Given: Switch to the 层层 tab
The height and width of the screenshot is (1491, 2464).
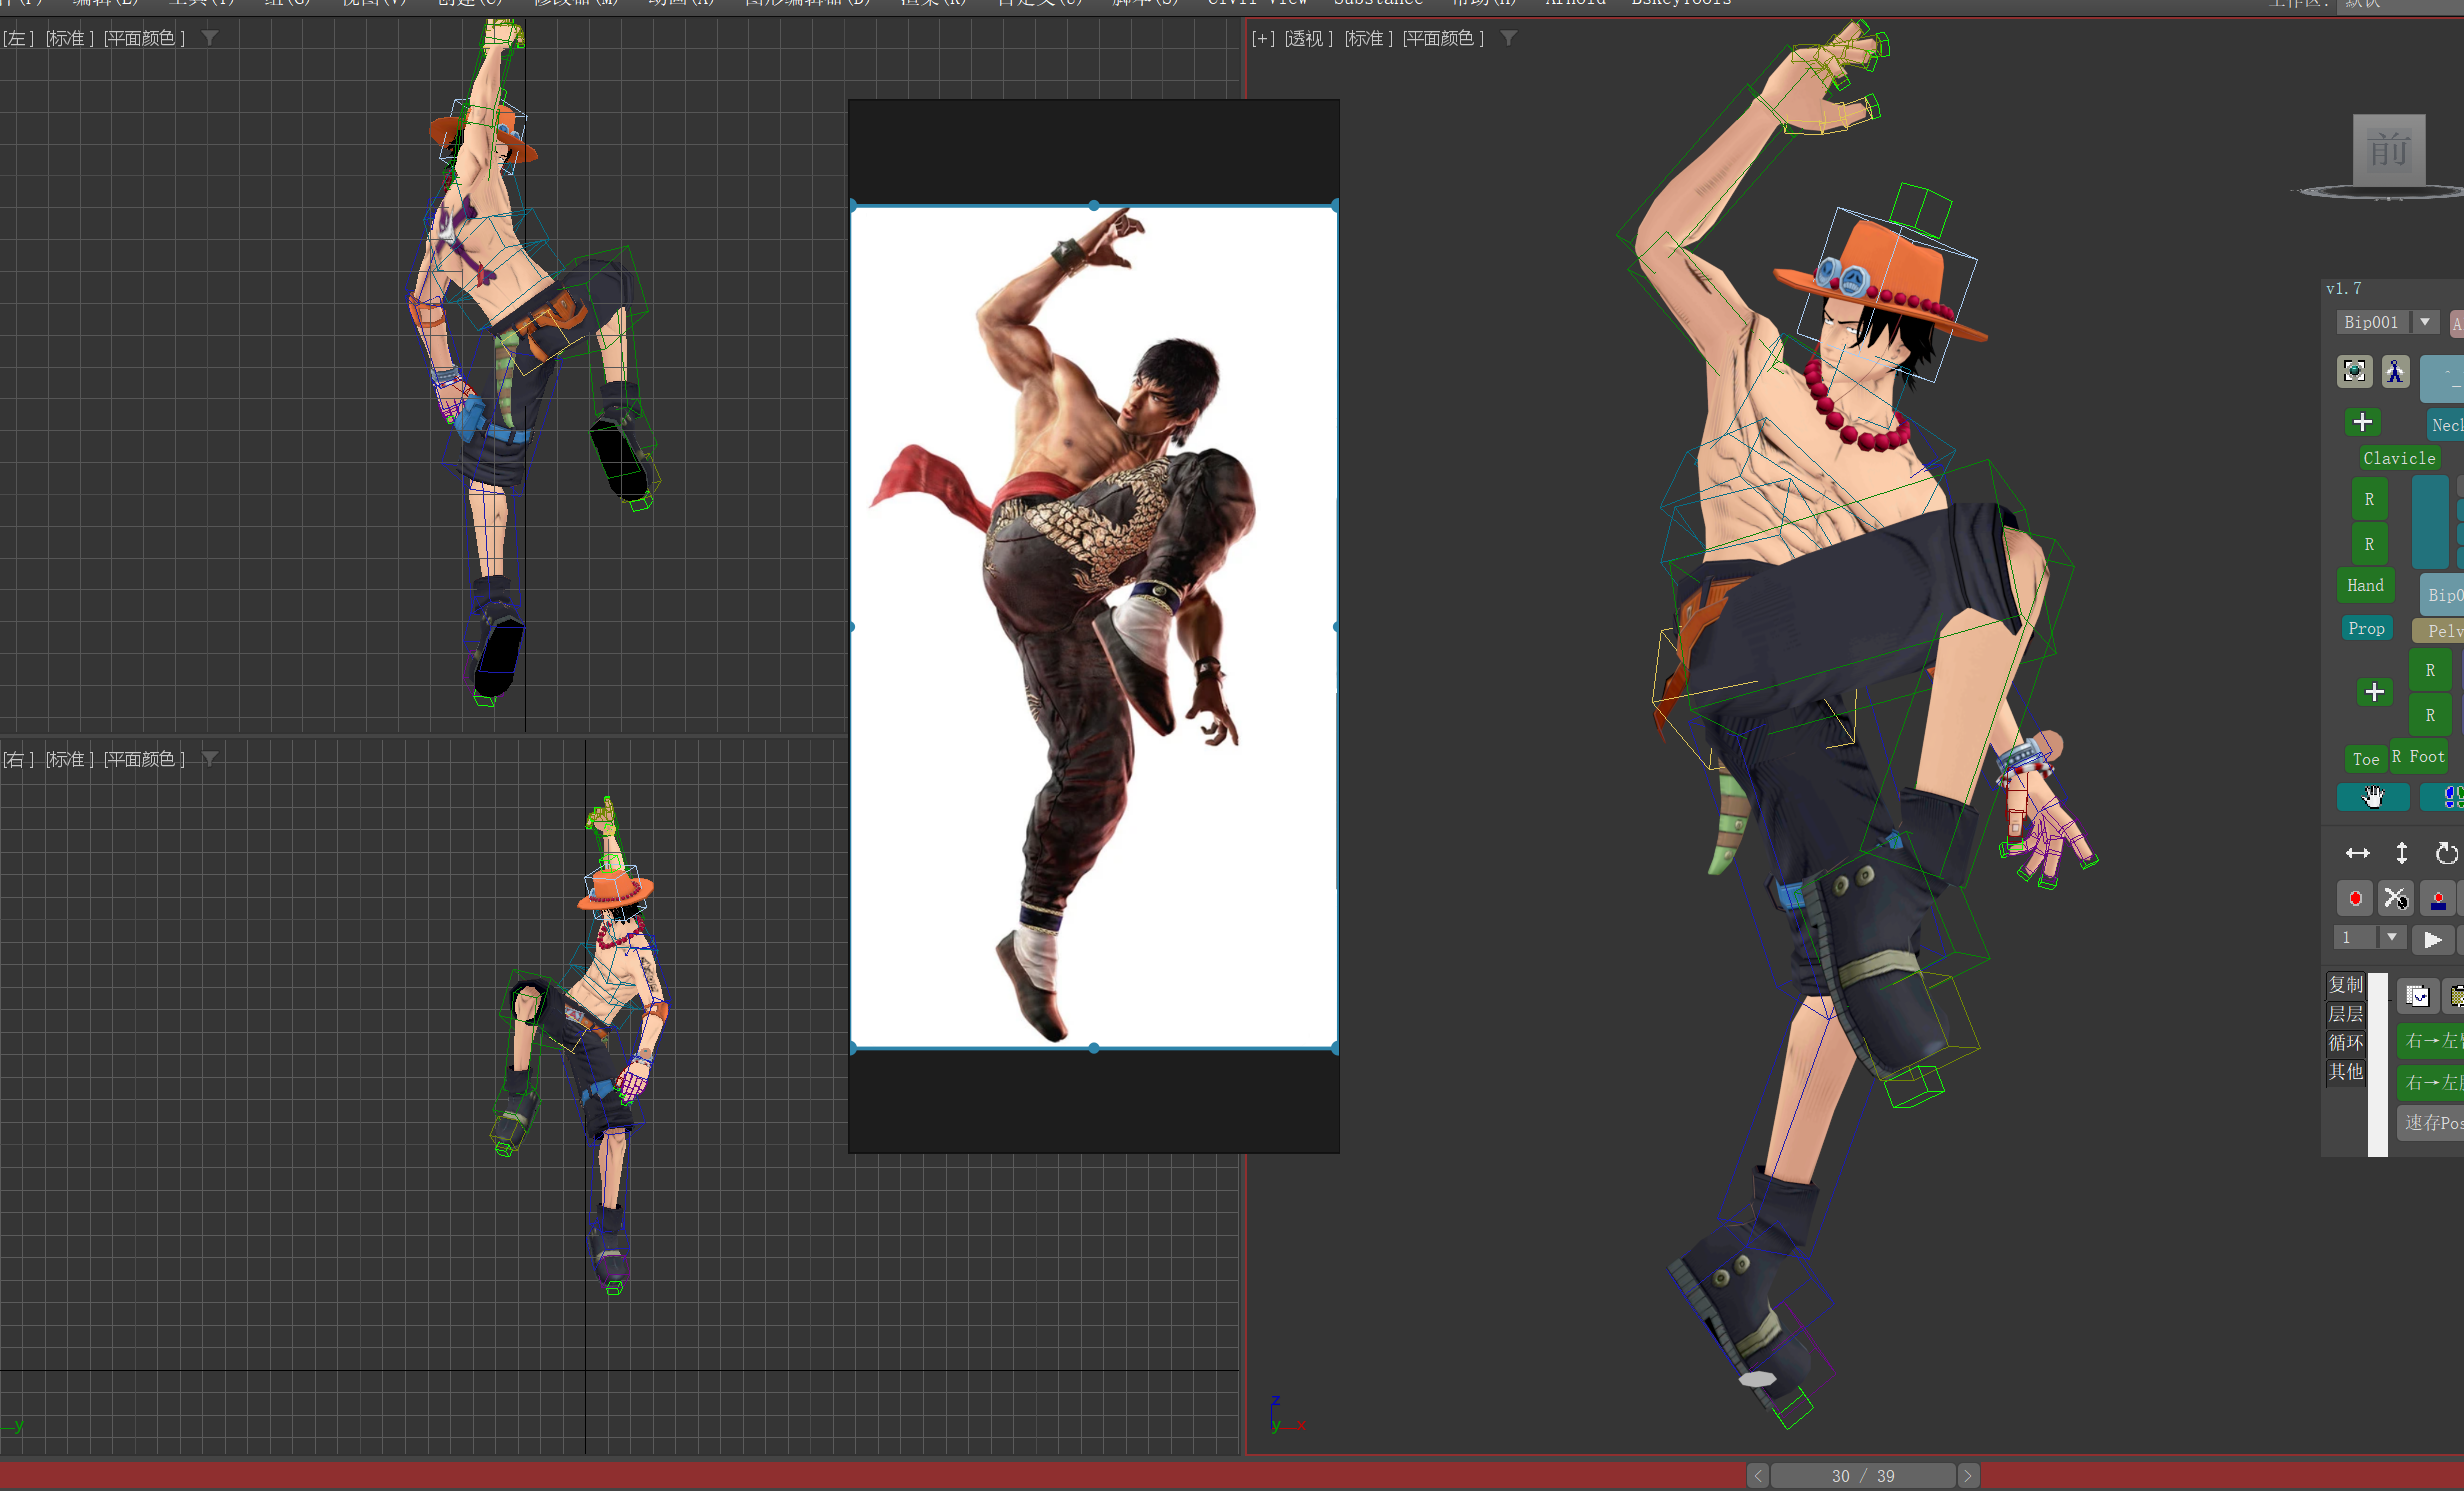Looking at the screenshot, I should tap(2345, 1014).
